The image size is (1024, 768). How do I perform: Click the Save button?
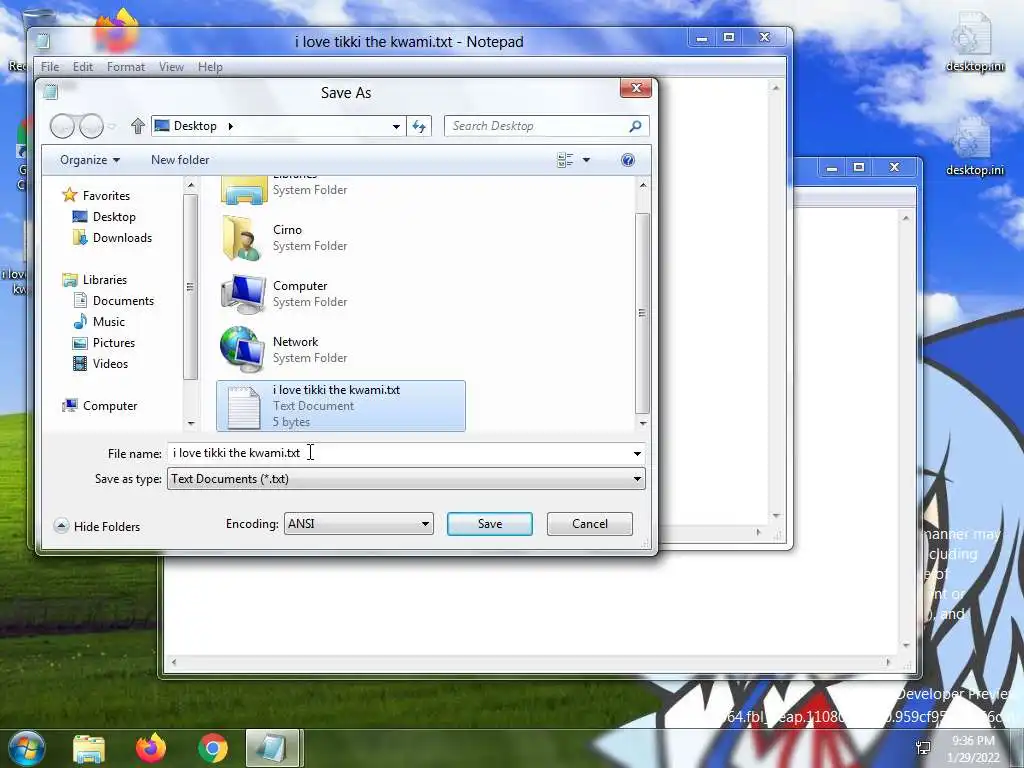[490, 524]
